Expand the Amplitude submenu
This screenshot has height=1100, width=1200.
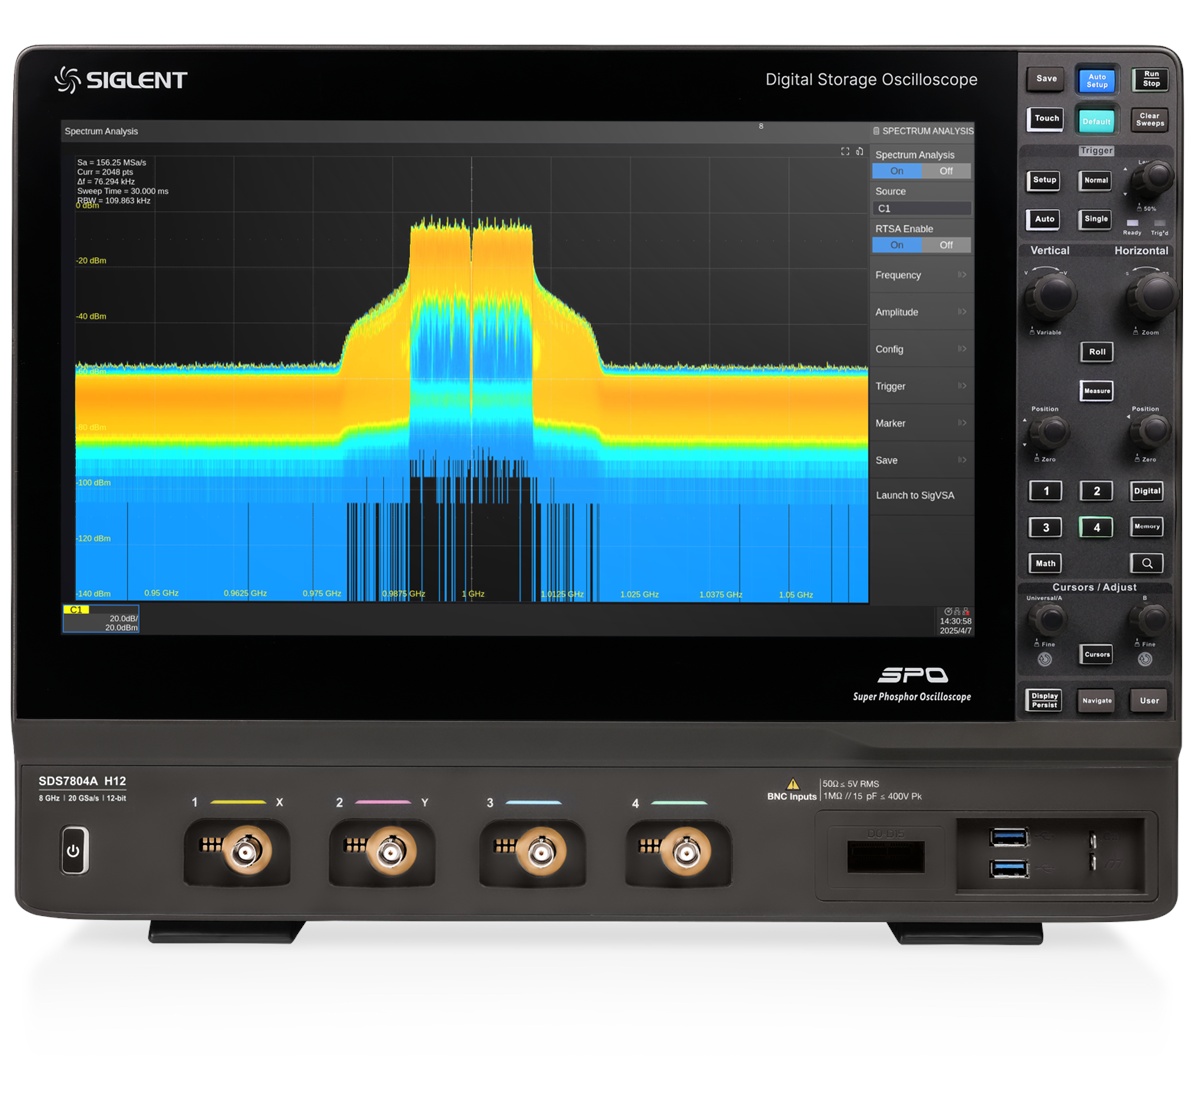pyautogui.click(x=921, y=312)
